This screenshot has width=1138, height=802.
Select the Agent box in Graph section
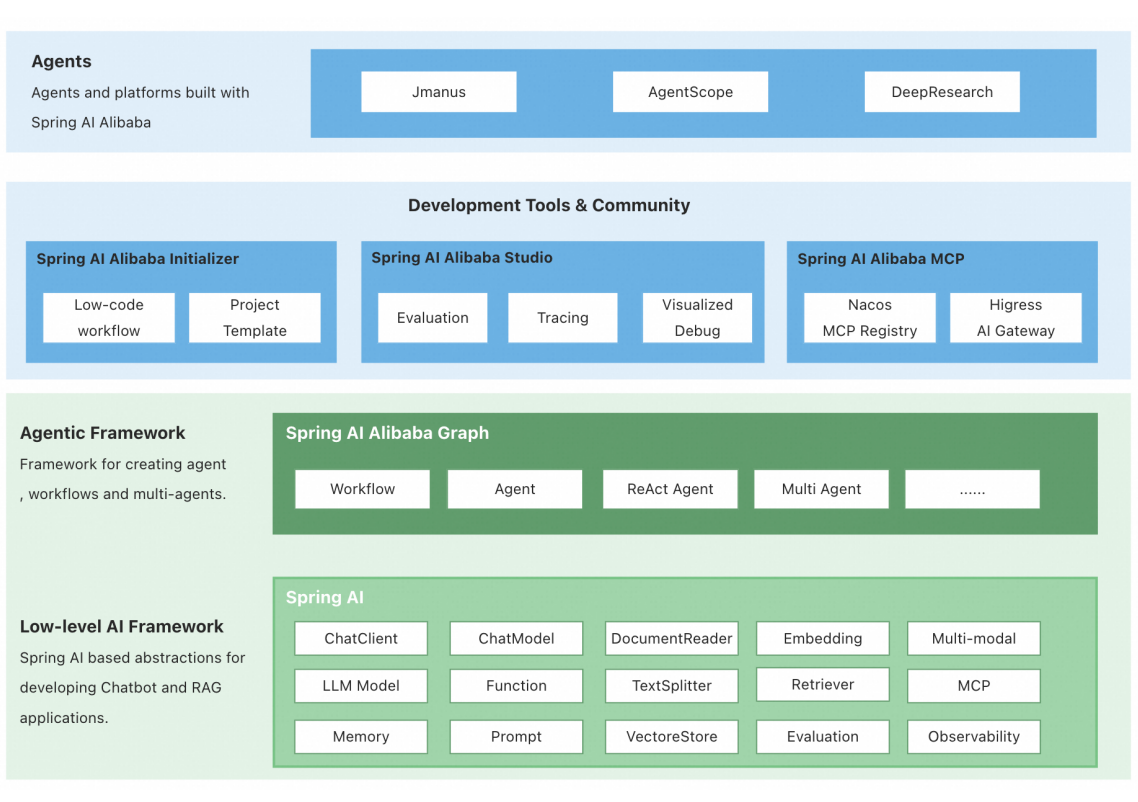[x=515, y=488]
